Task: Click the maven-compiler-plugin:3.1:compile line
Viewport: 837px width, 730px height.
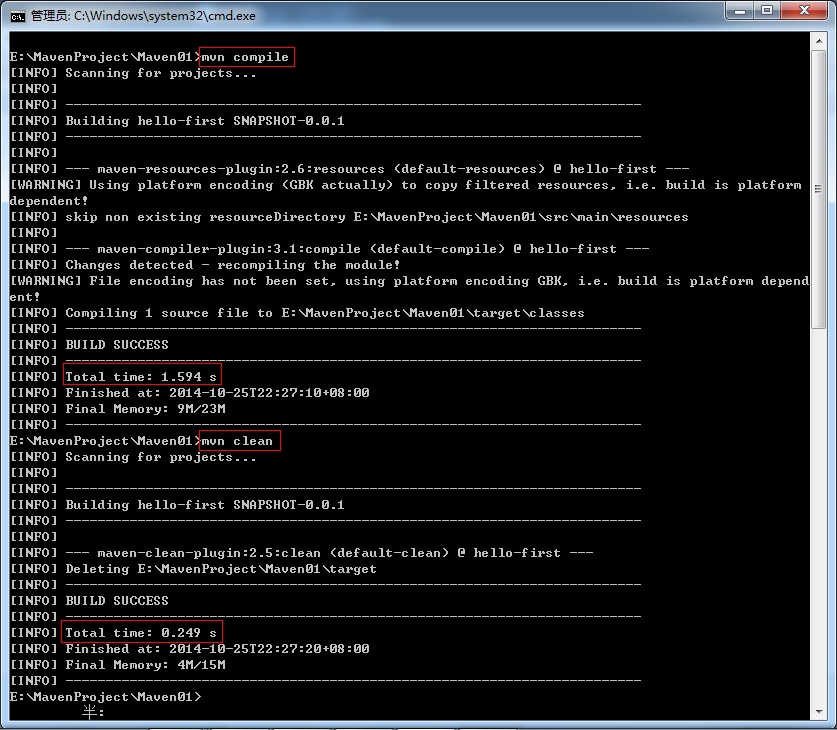Action: [330, 249]
